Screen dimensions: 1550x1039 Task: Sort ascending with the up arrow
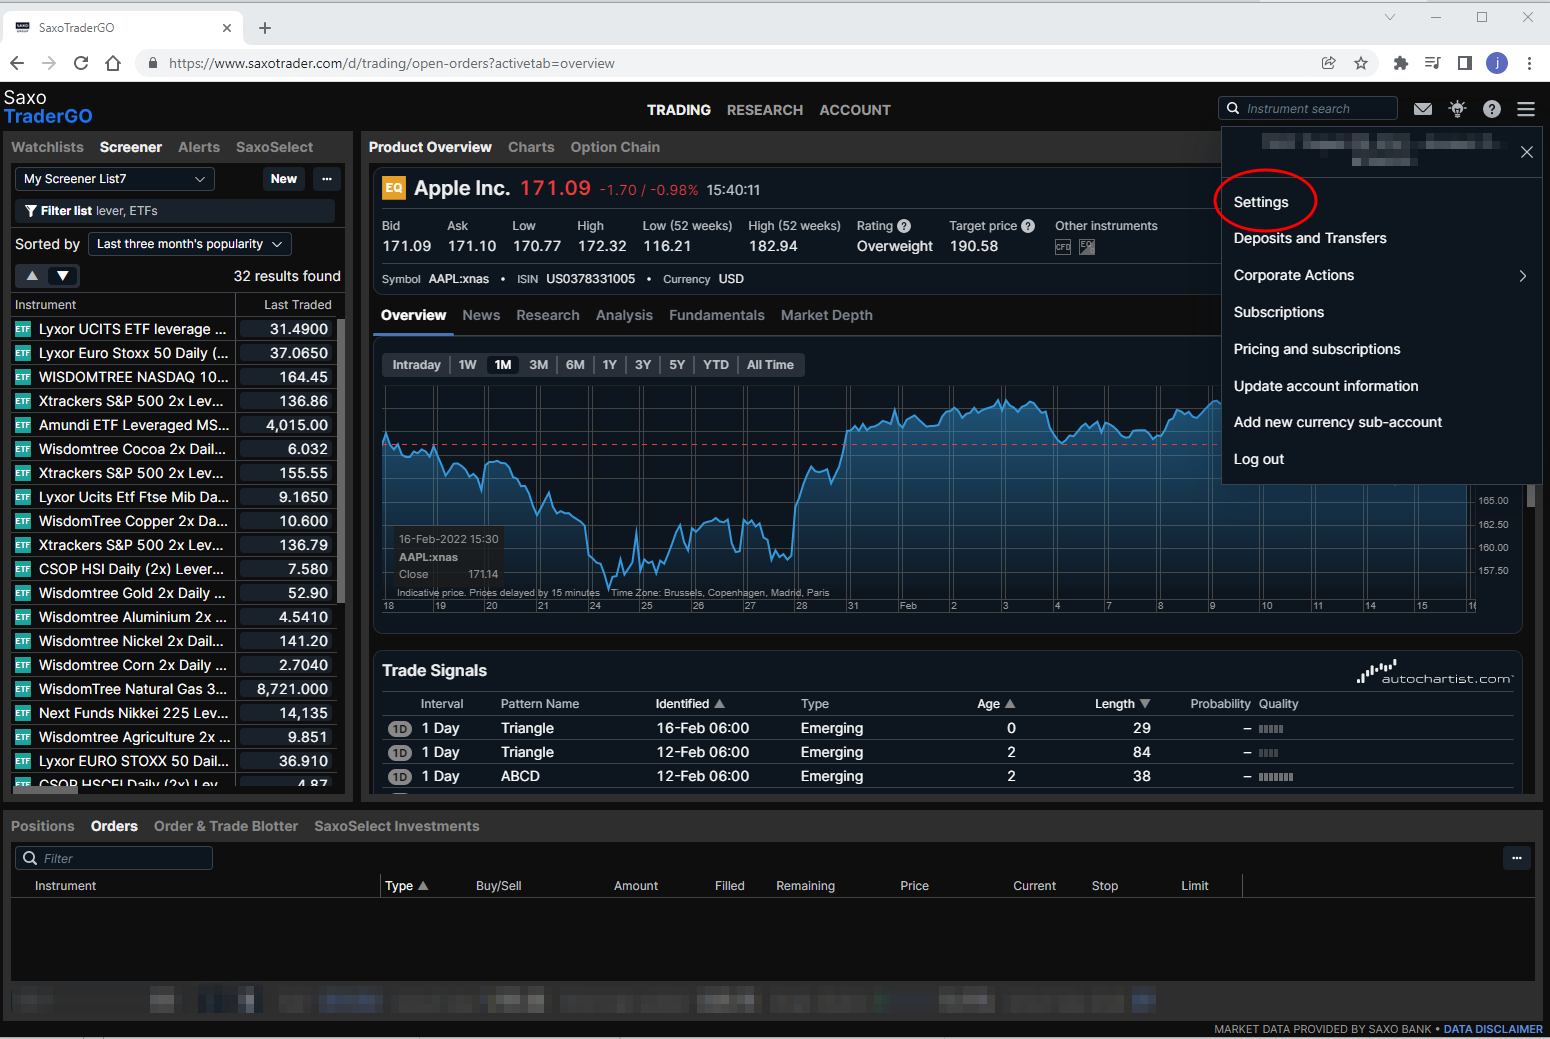pyautogui.click(x=32, y=276)
